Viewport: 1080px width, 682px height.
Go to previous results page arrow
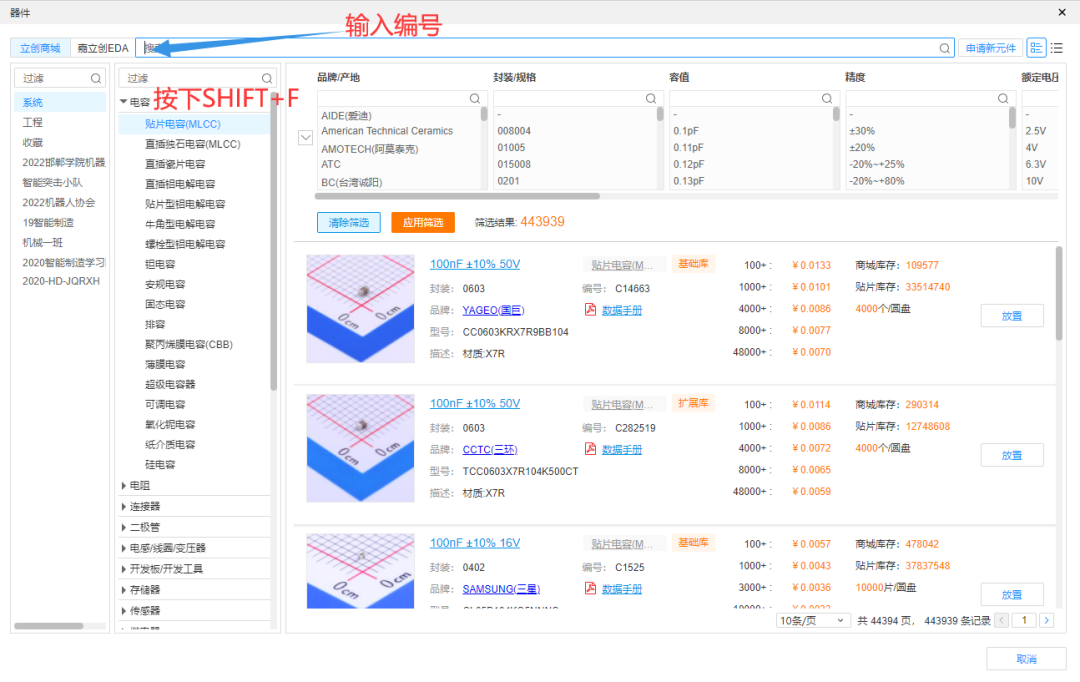(1002, 620)
